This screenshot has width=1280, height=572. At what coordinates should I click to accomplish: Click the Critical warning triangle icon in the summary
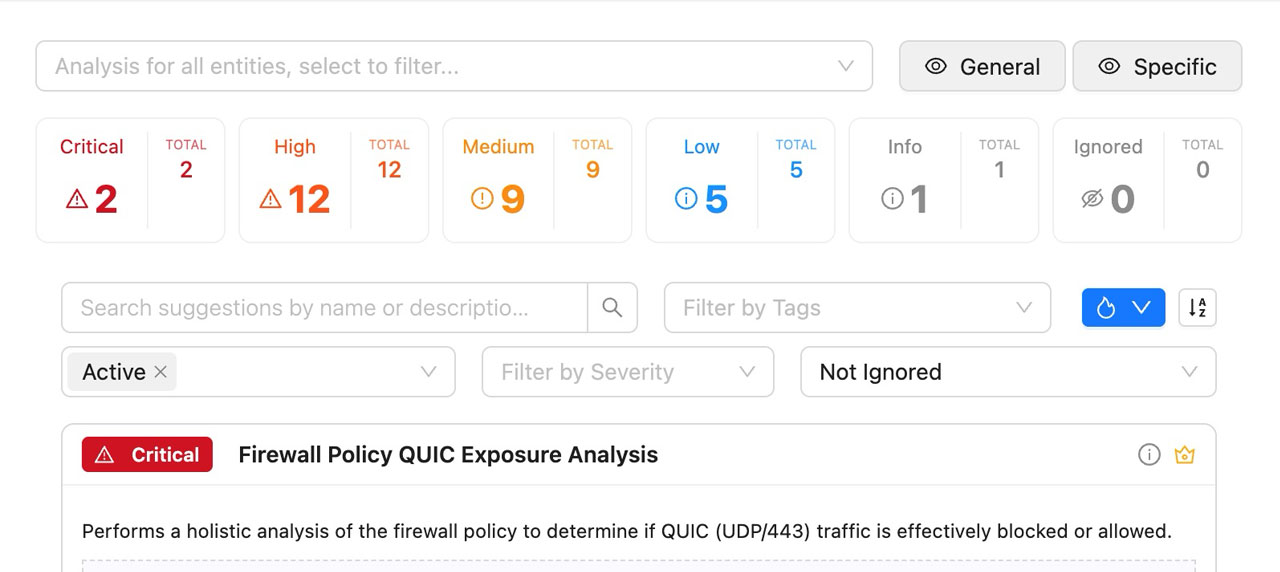coord(77,200)
